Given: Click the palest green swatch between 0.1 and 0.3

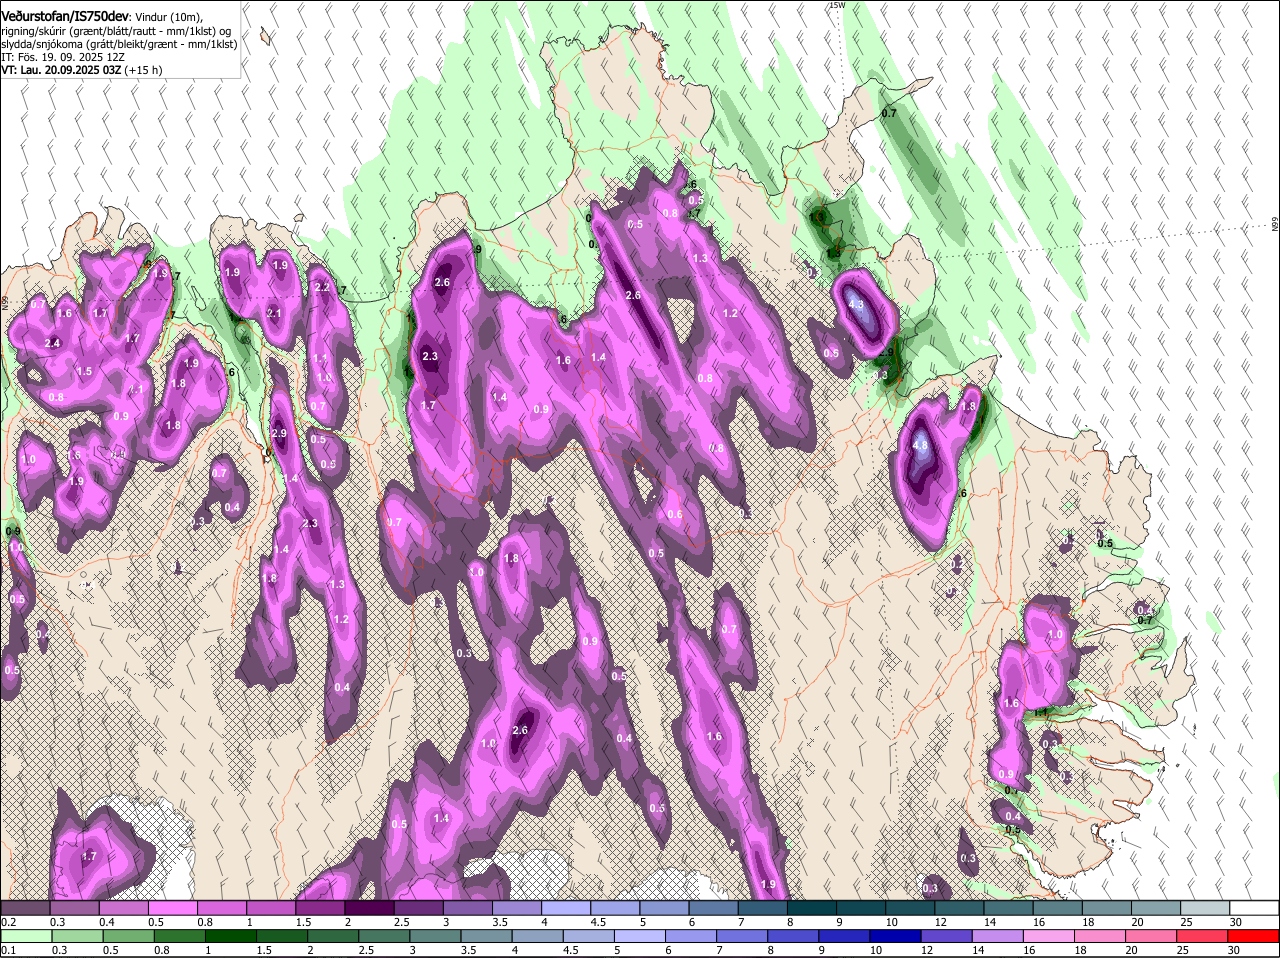Looking at the screenshot, I should (x=25, y=936).
